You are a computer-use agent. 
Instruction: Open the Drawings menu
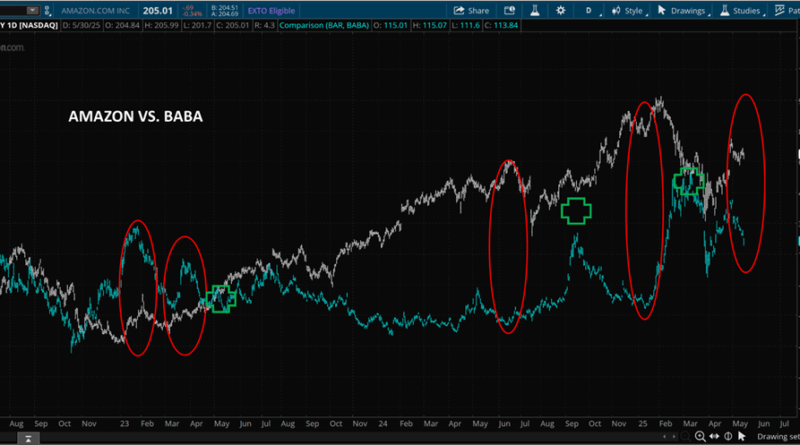683,11
